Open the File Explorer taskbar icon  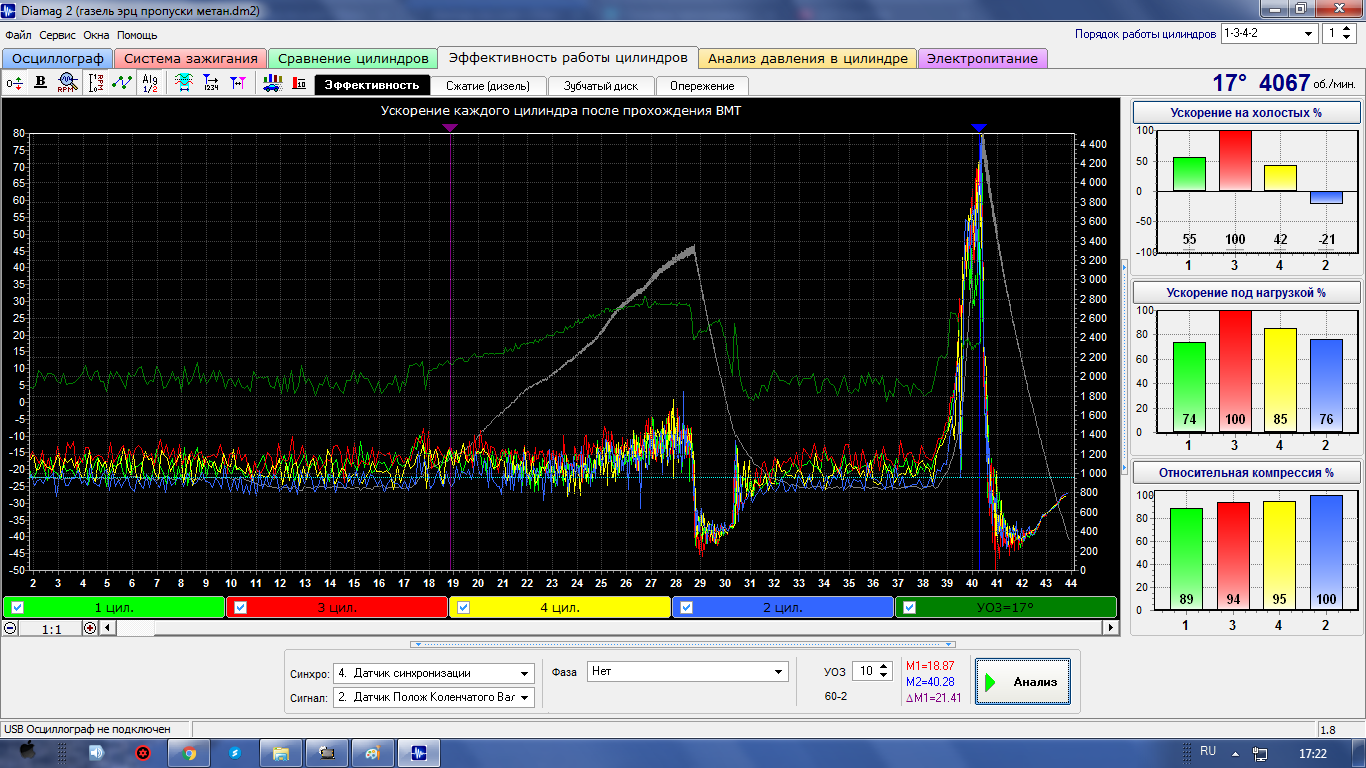click(281, 752)
